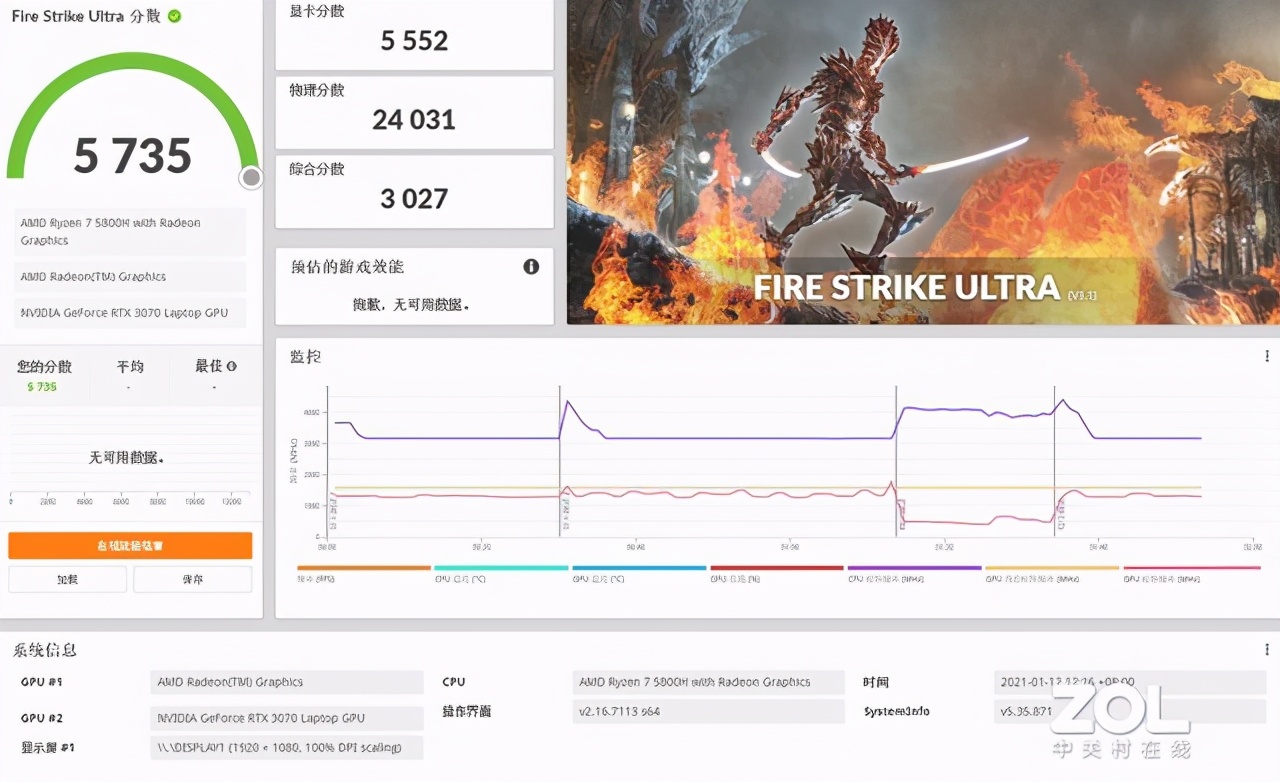Open the three-dot menu of the system info panel
The height and width of the screenshot is (782, 1280).
pos(1267,650)
